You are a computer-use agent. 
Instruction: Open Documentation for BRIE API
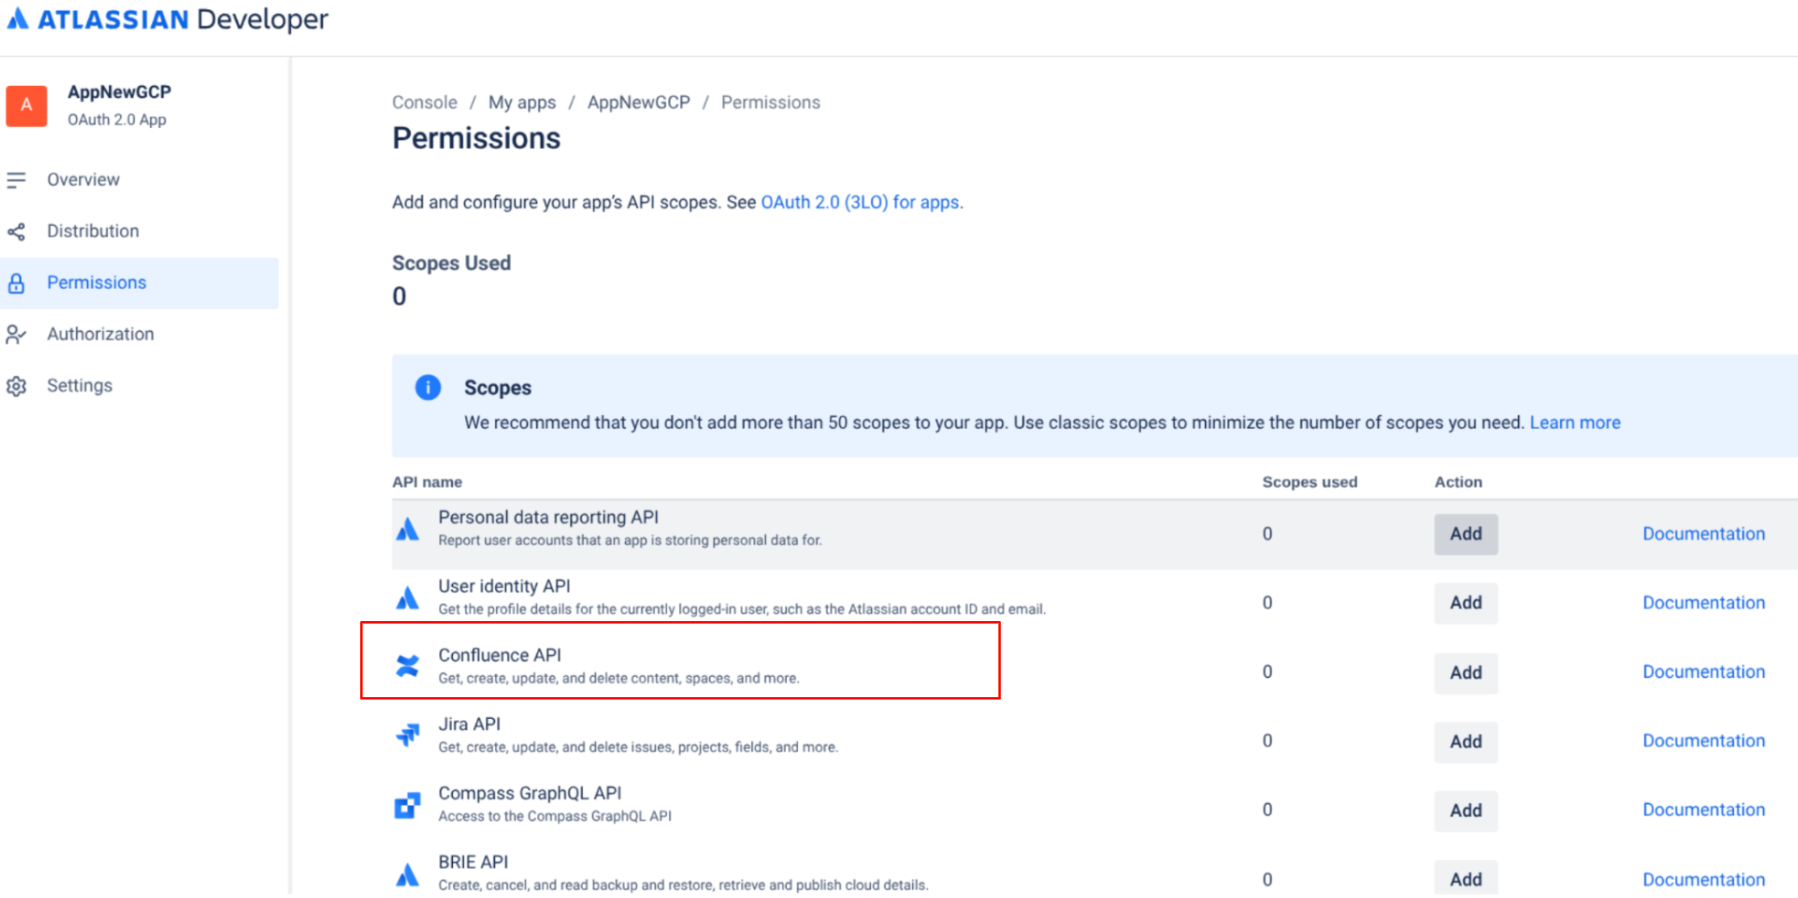point(1704,880)
